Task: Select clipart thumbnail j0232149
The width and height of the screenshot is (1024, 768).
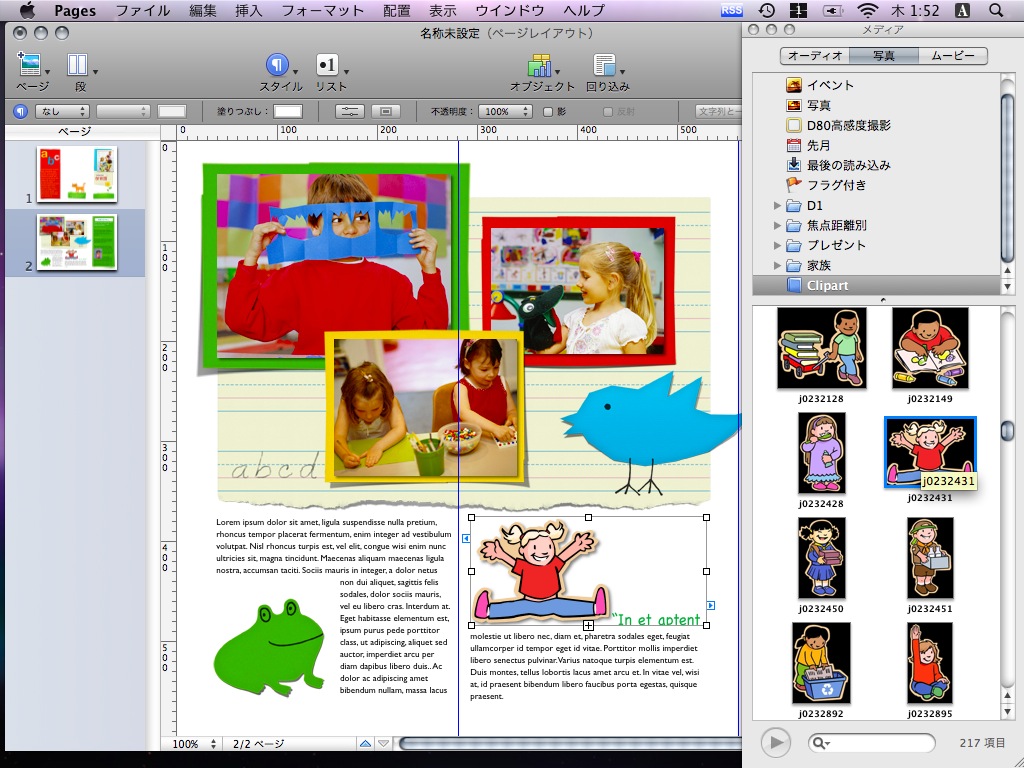Action: point(930,348)
